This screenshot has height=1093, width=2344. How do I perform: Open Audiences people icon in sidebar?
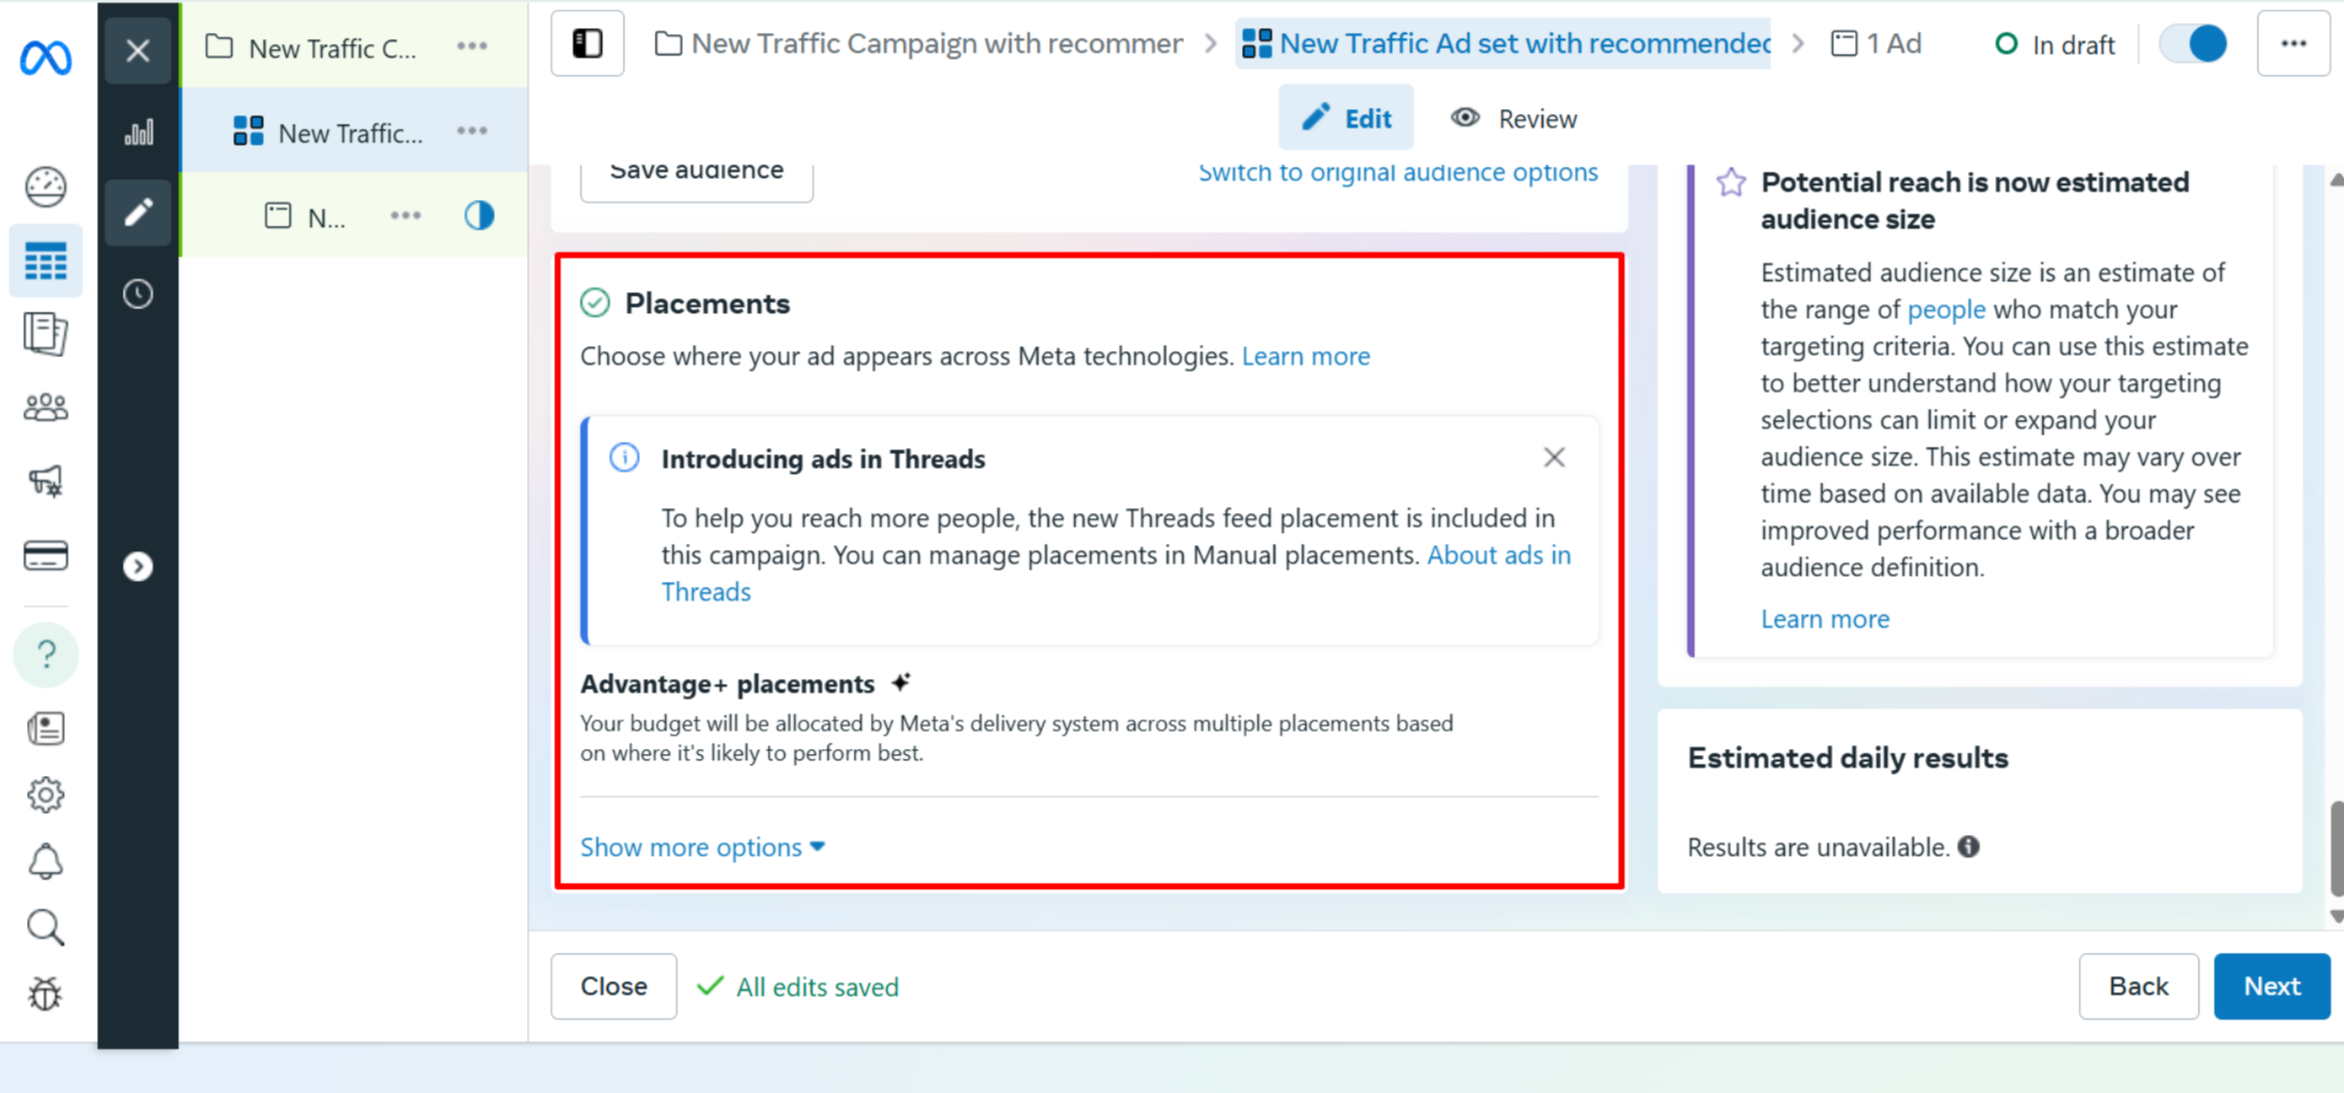(x=46, y=407)
